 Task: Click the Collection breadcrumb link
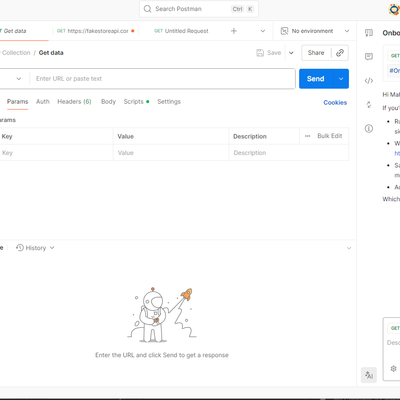tap(16, 53)
